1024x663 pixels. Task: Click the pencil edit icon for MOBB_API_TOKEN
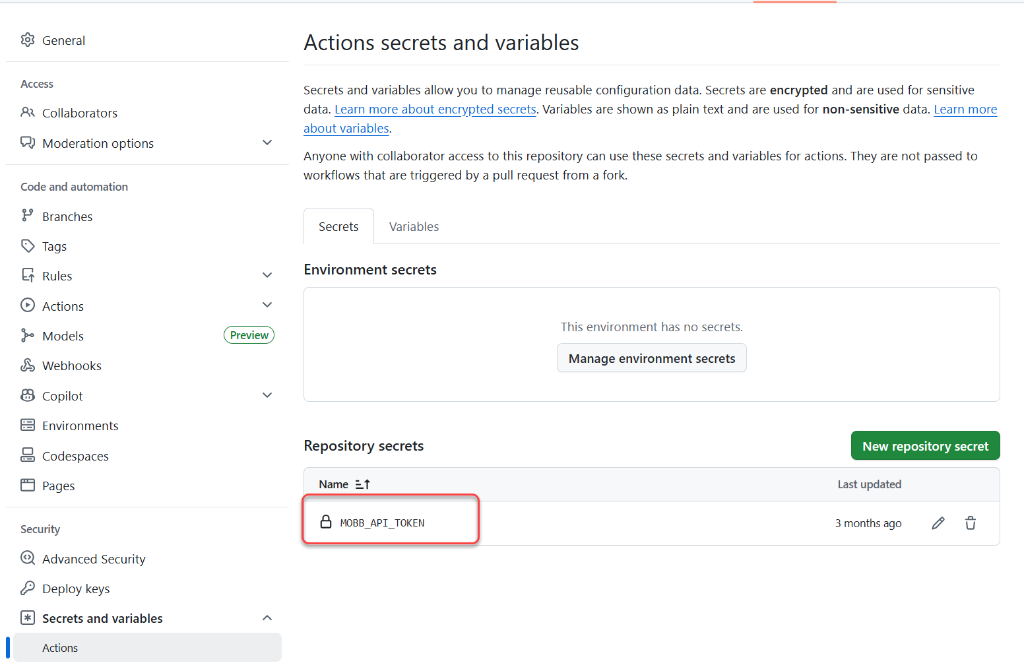point(938,523)
